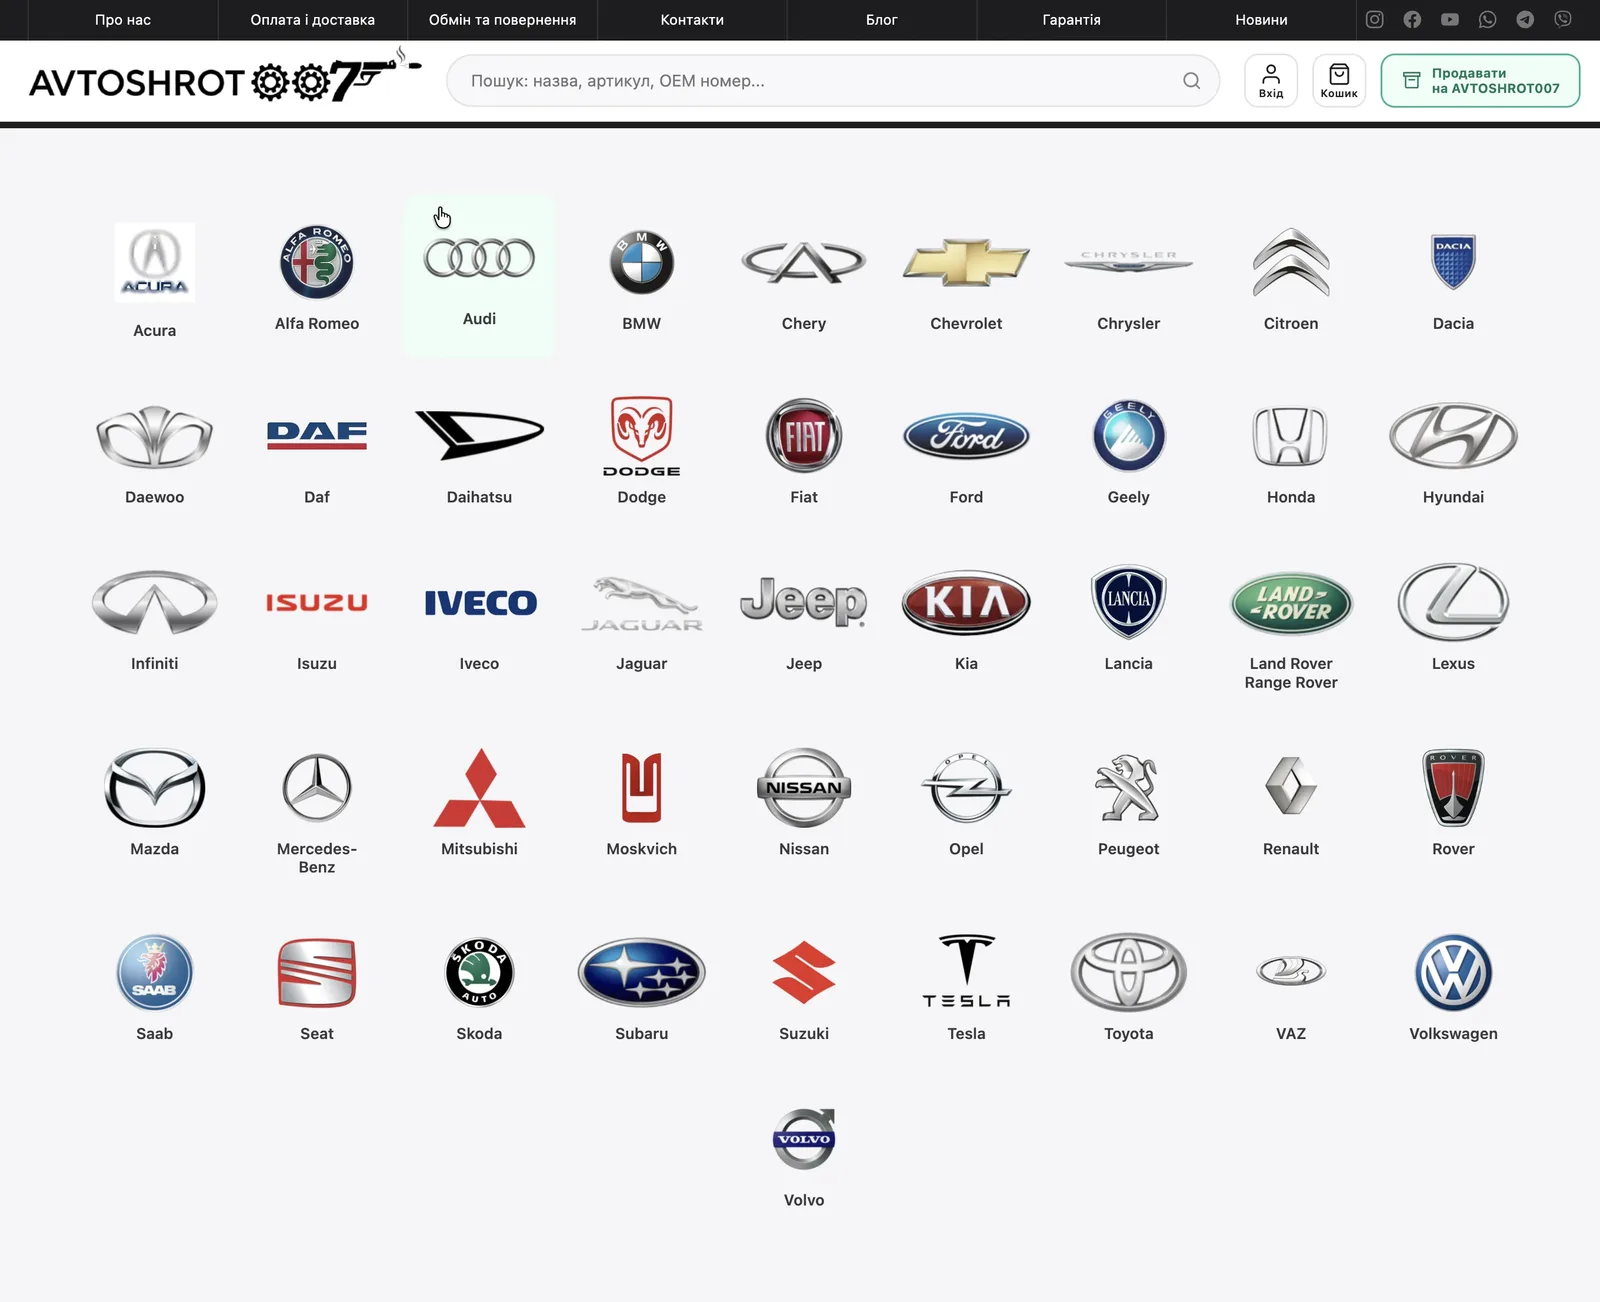Open the YouTube social icon
The width and height of the screenshot is (1600, 1302).
(1450, 19)
